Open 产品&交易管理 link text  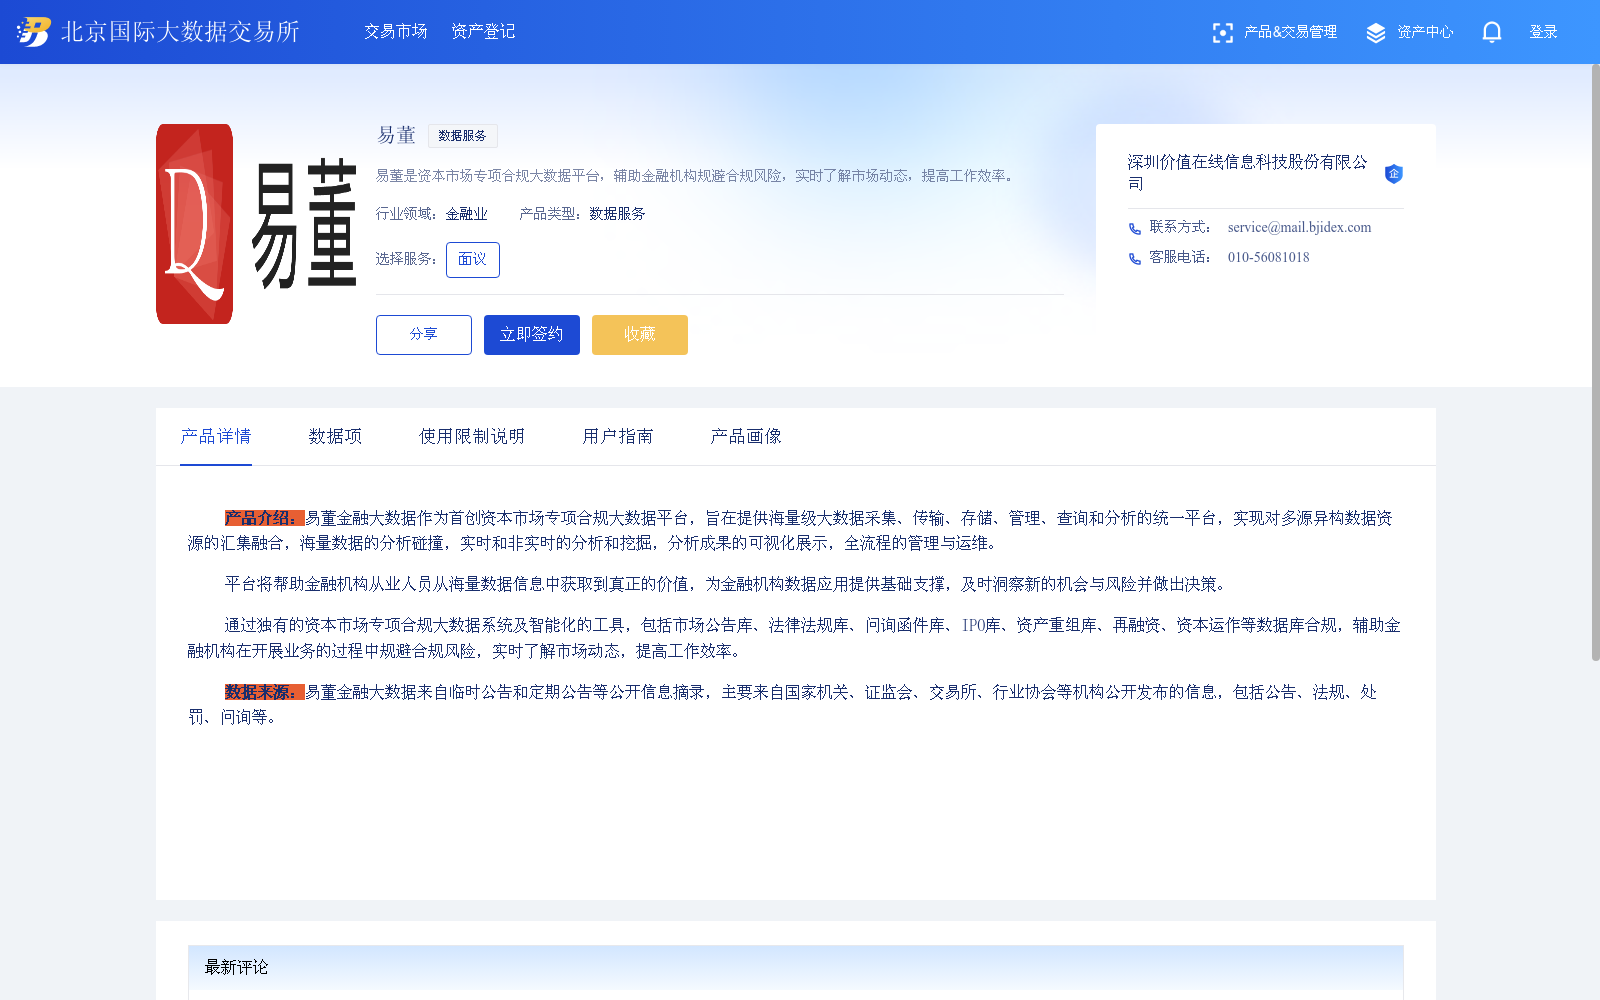pos(1290,32)
